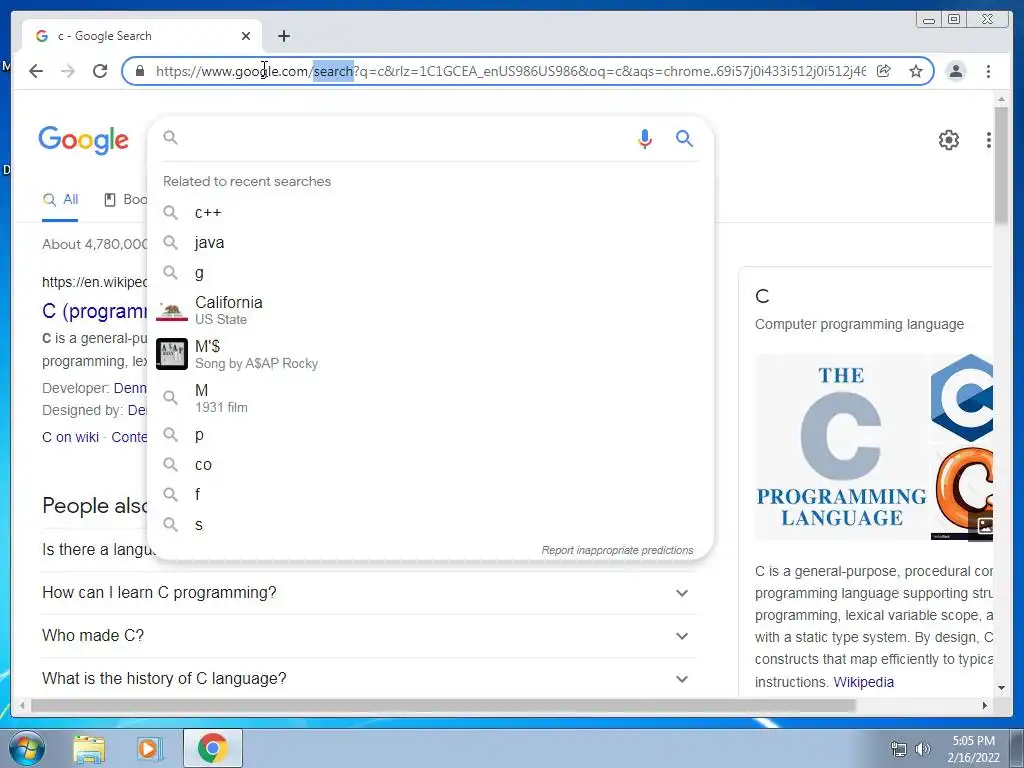Open the network icon in system tray
The image size is (1024, 768).
click(x=899, y=749)
